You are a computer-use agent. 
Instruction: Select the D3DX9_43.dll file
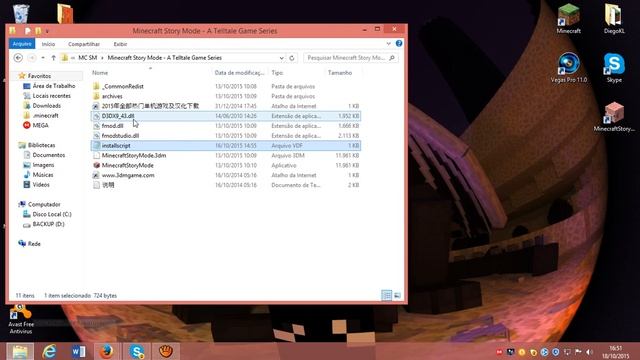(x=226, y=116)
